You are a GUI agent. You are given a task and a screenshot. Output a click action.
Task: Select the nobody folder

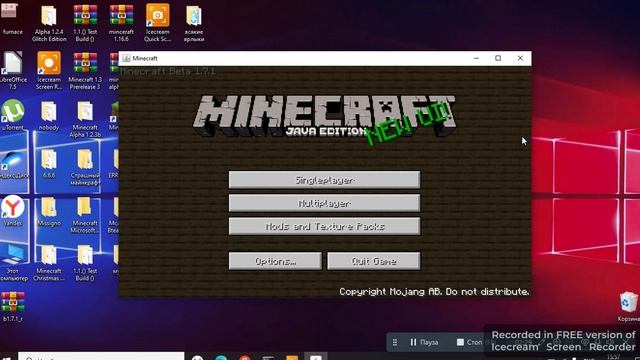(49, 116)
